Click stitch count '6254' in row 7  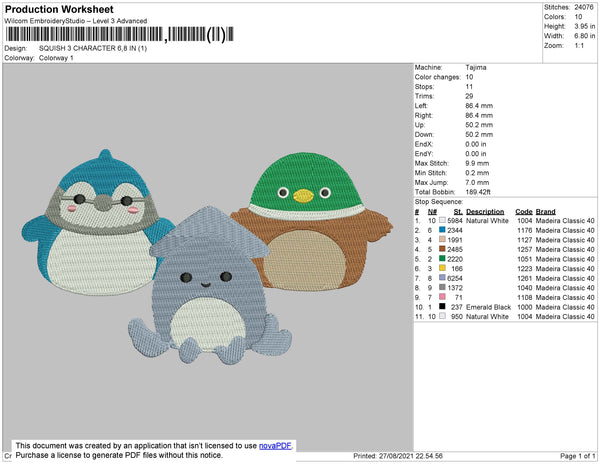click(455, 278)
